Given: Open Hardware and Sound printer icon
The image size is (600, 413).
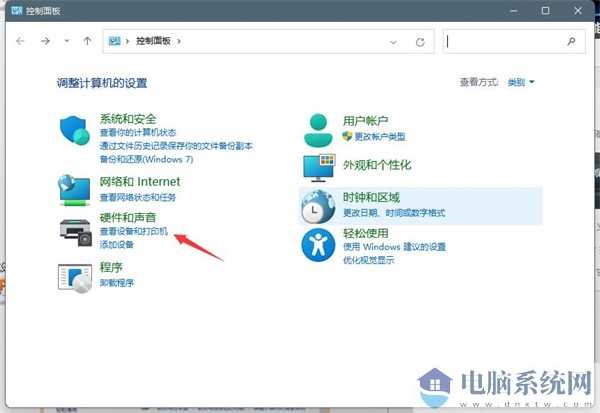Looking at the screenshot, I should [76, 232].
